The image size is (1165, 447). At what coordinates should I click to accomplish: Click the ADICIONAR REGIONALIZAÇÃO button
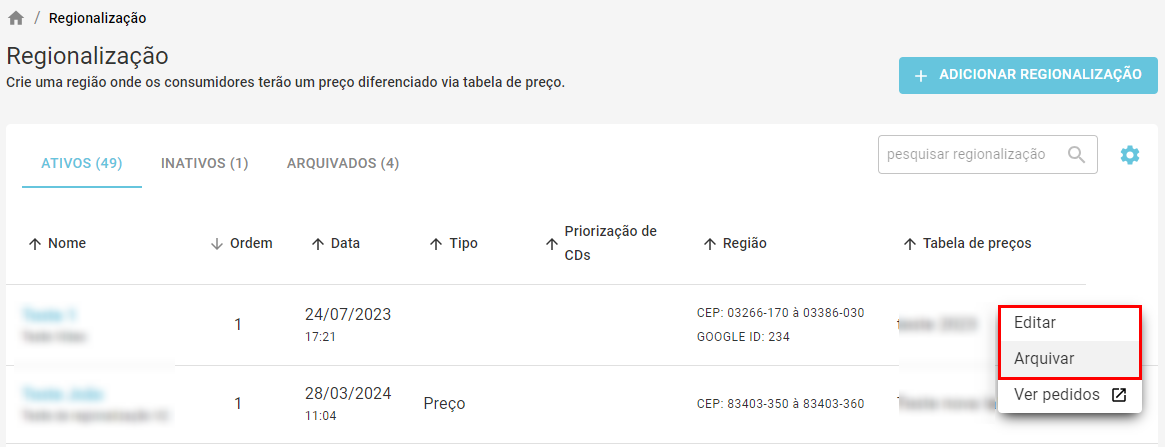point(1028,75)
